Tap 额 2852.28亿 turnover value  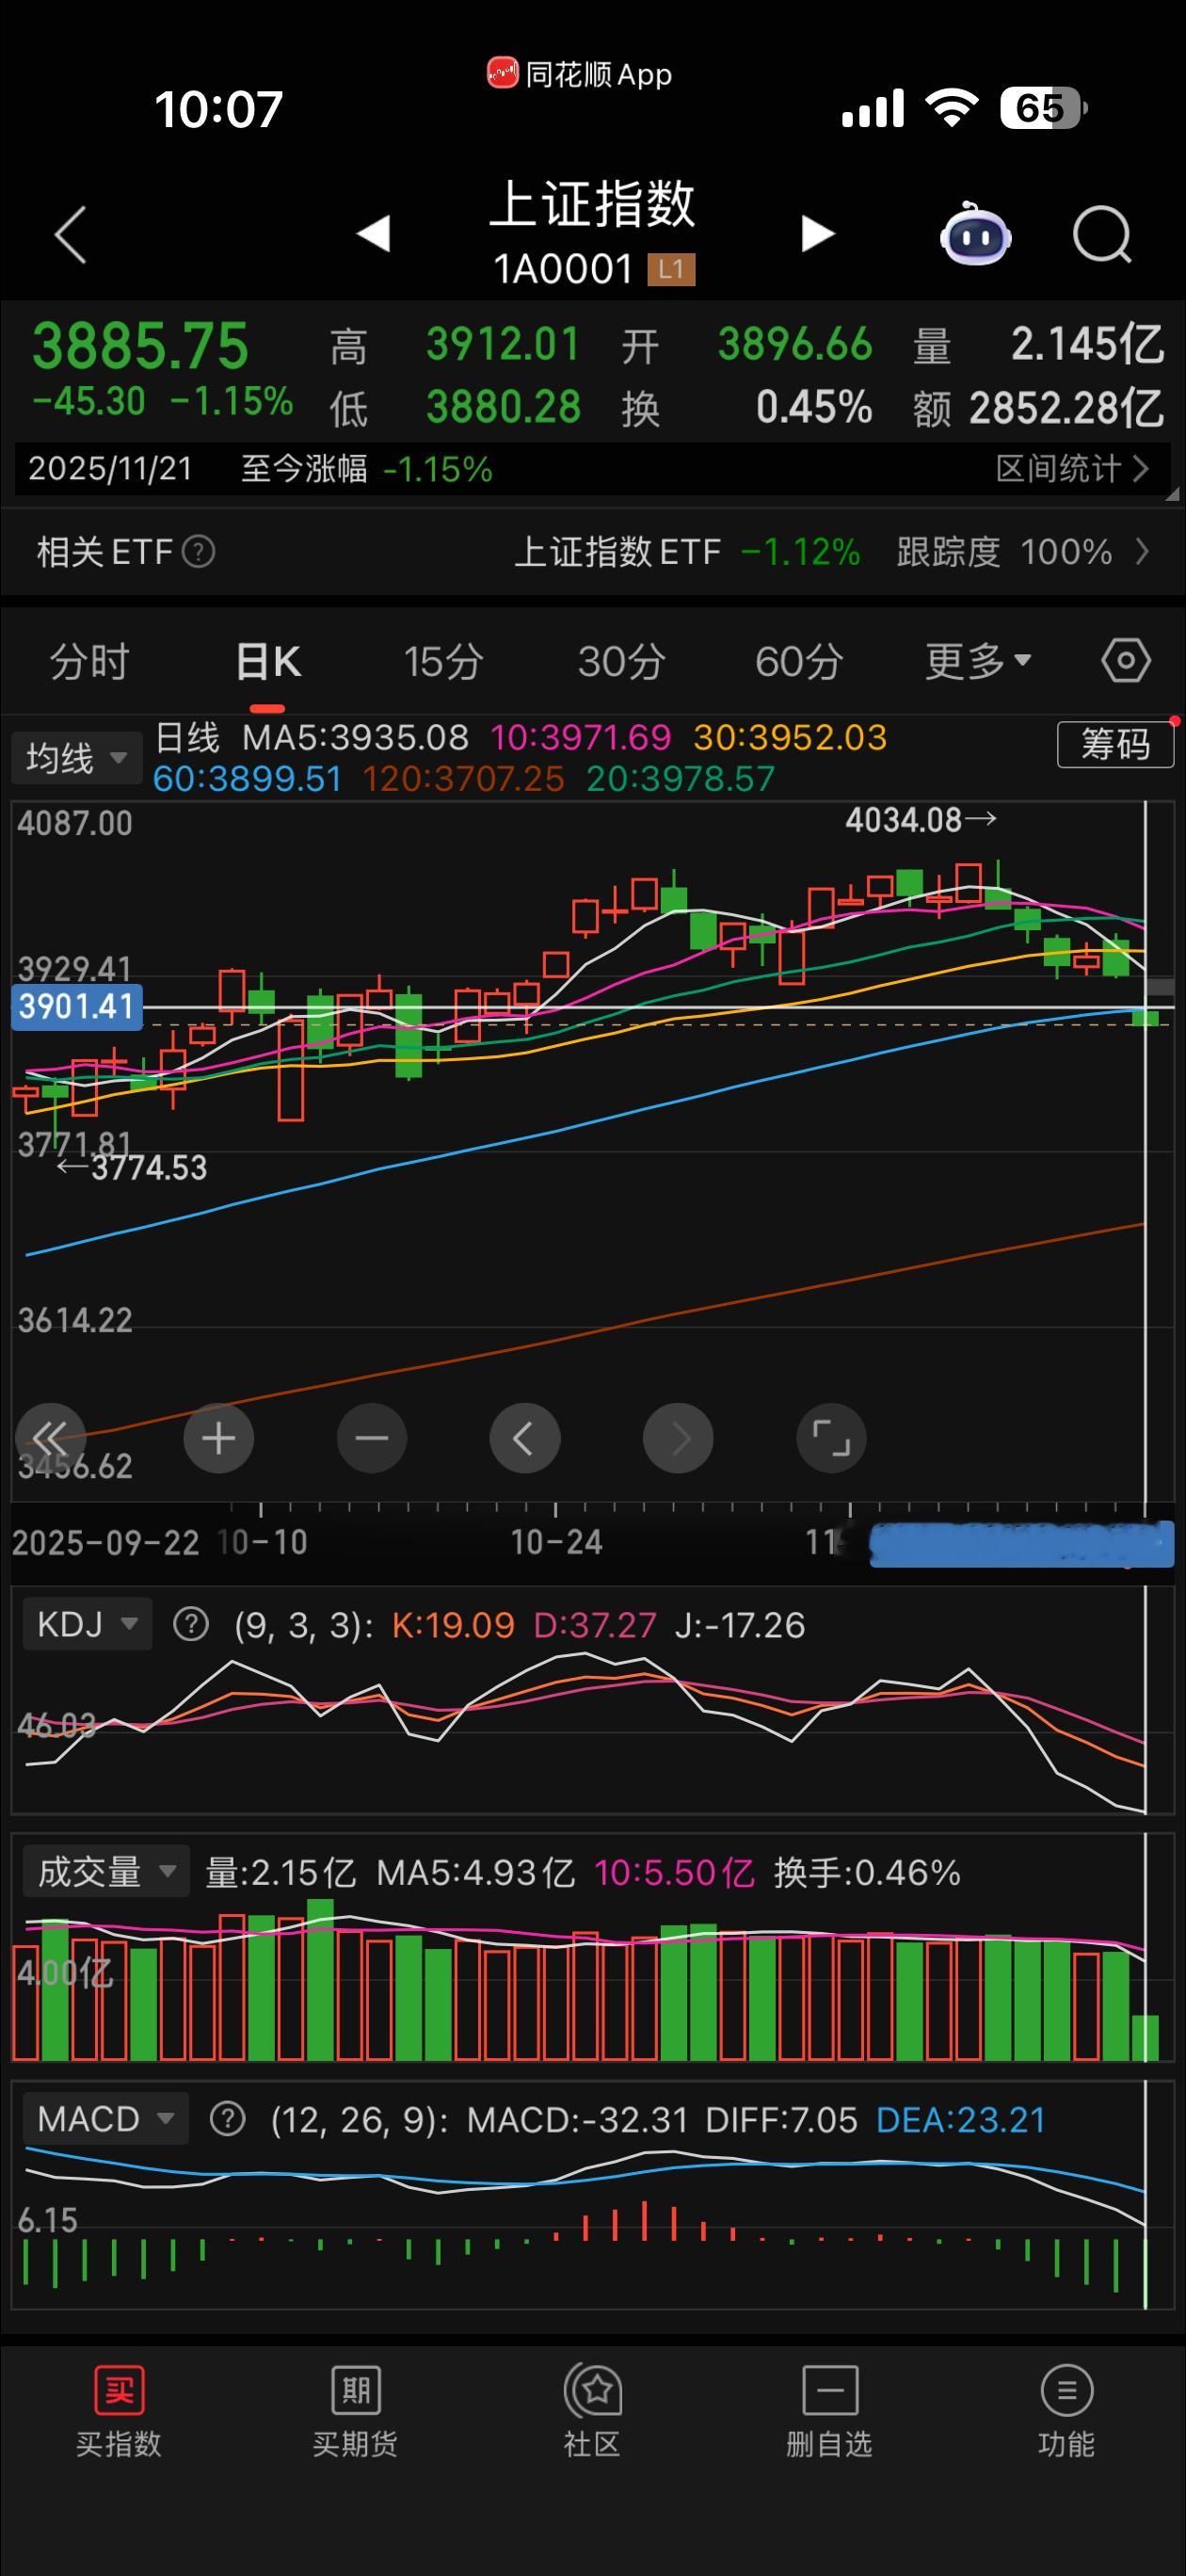1038,408
